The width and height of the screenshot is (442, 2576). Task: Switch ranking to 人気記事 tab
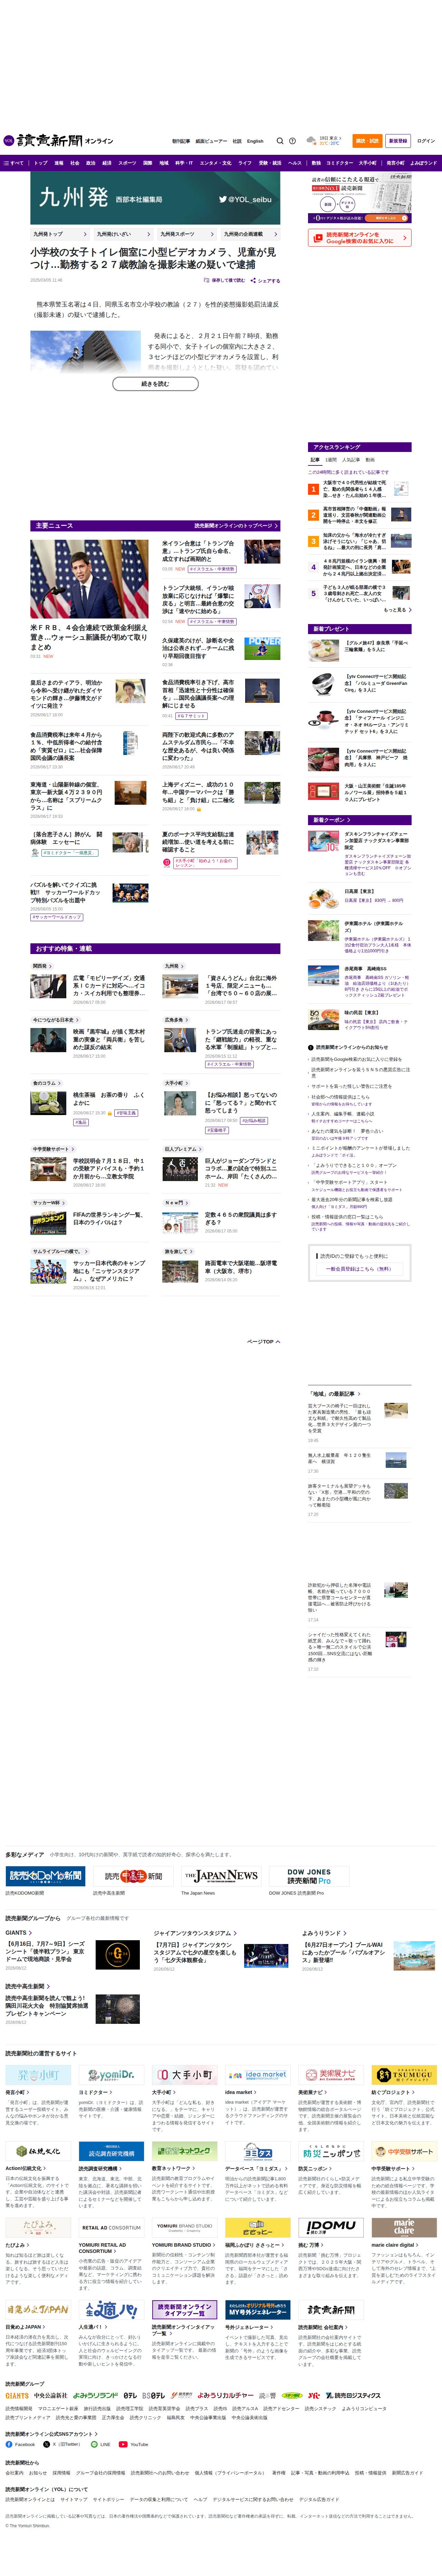point(351,460)
